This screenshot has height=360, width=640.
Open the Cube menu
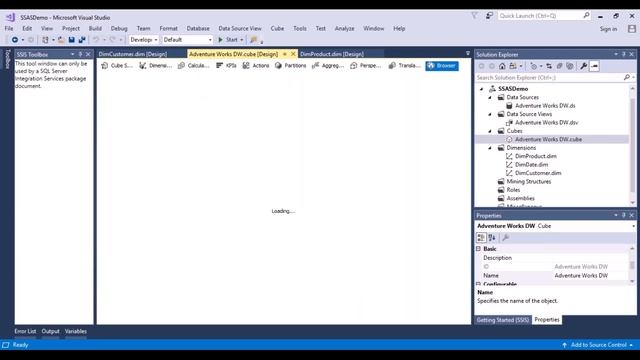[x=277, y=29]
